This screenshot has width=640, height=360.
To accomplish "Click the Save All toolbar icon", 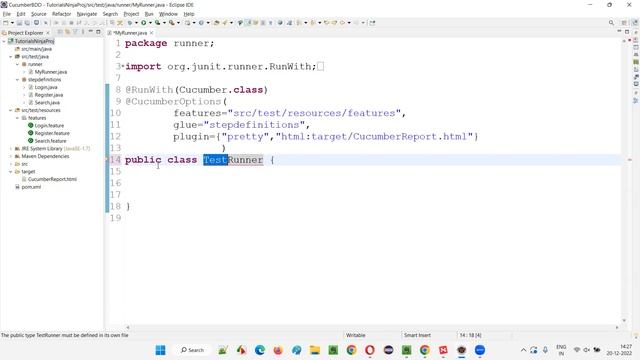I will (27, 23).
